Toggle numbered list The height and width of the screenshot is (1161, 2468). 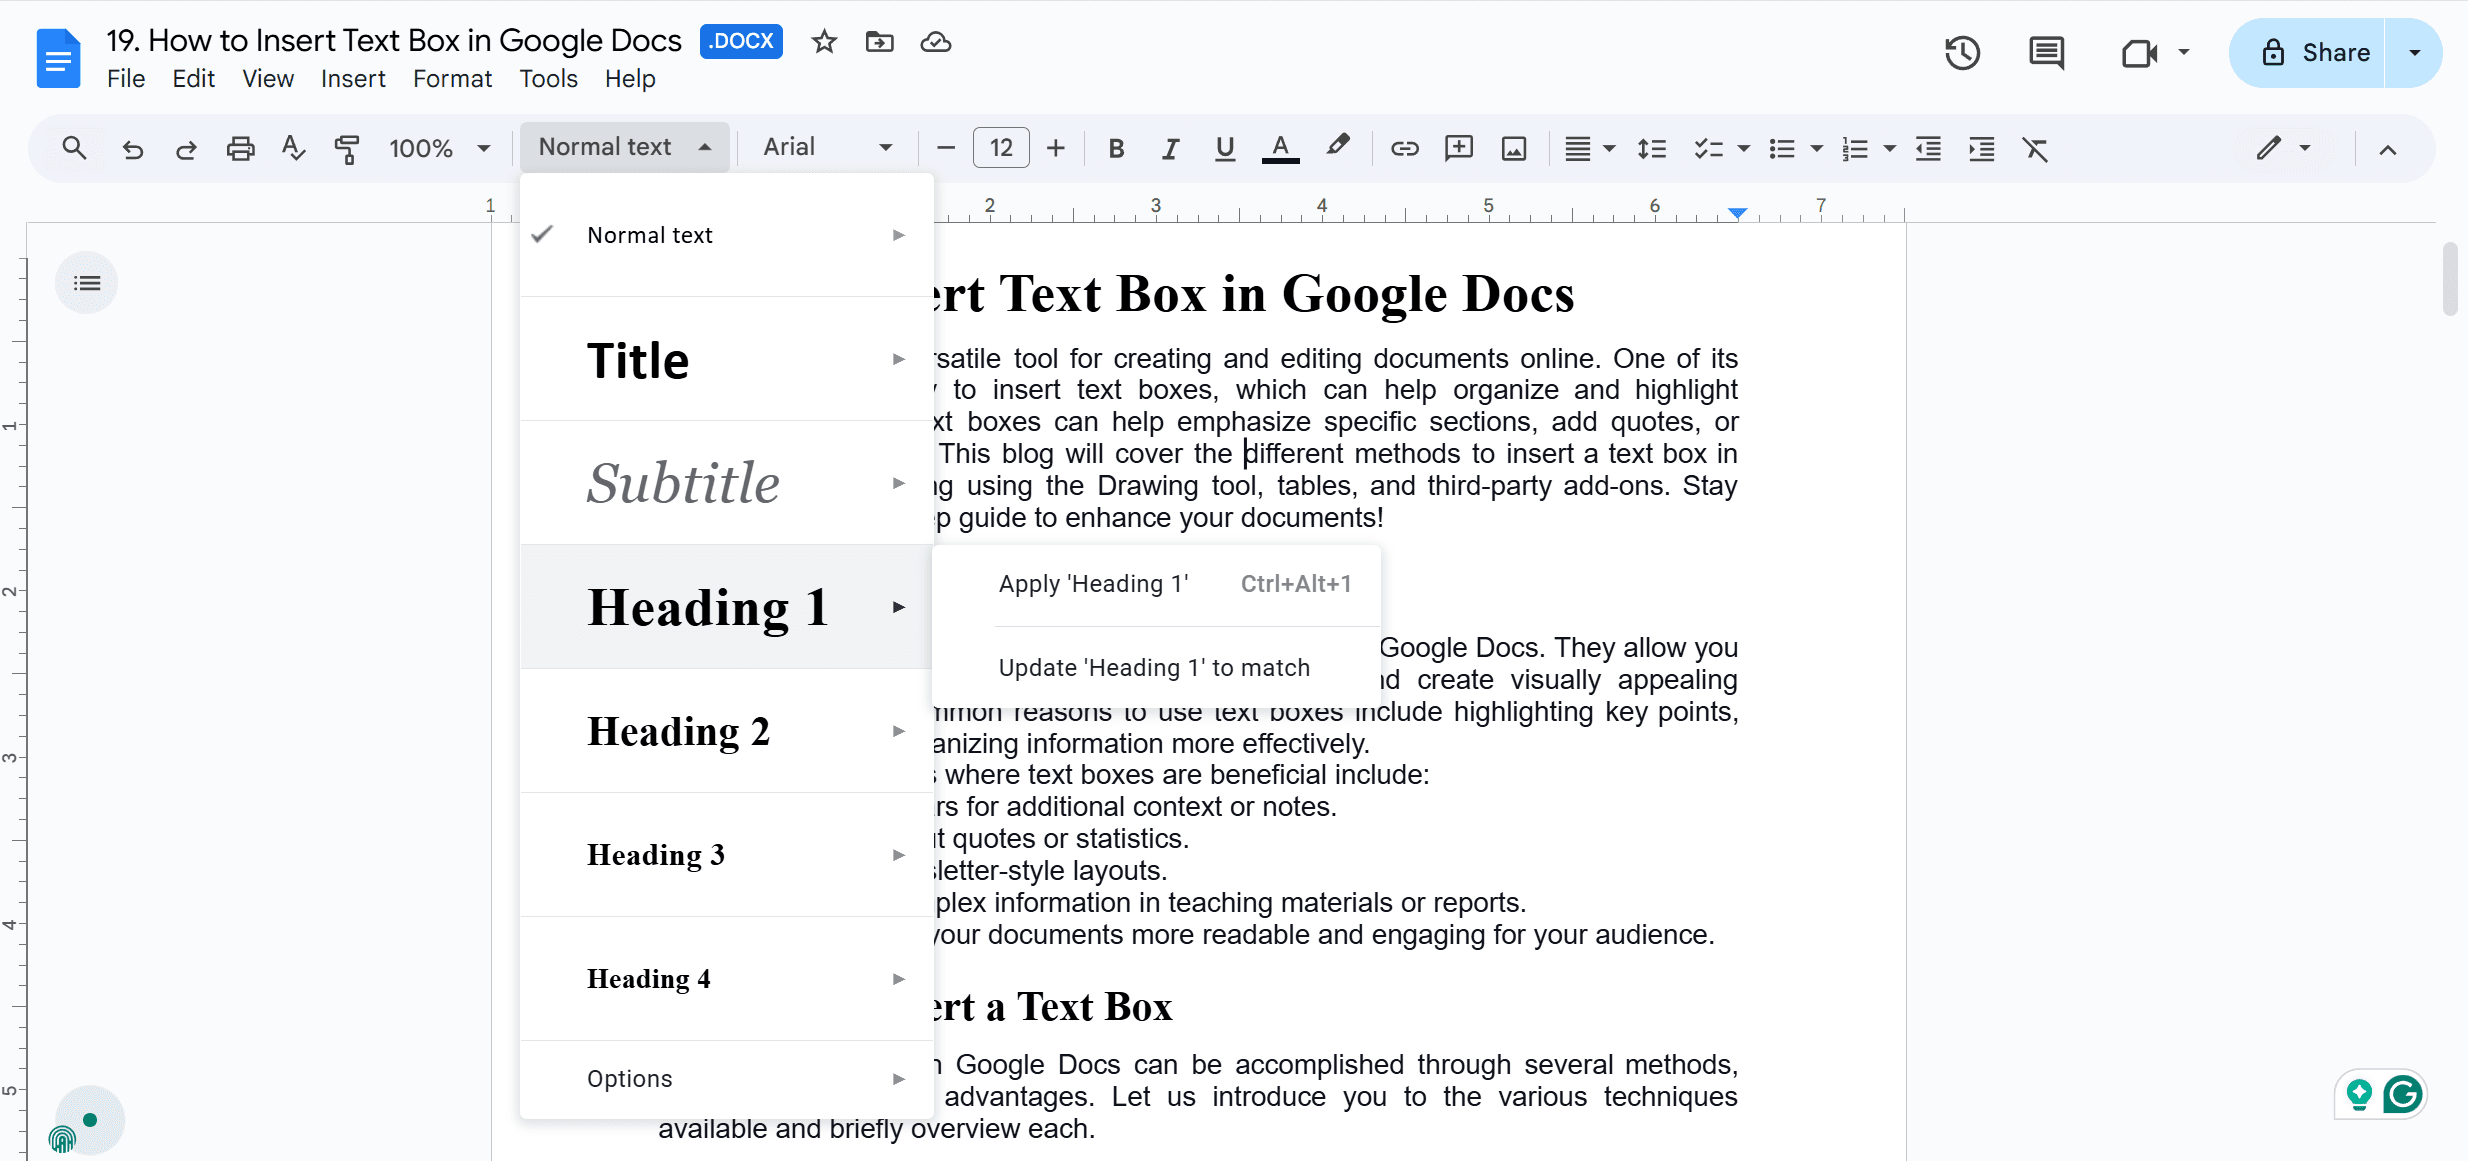[x=1855, y=149]
